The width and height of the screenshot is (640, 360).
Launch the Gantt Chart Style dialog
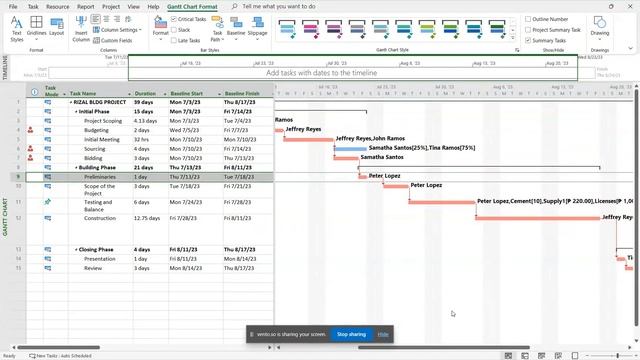click(x=517, y=50)
